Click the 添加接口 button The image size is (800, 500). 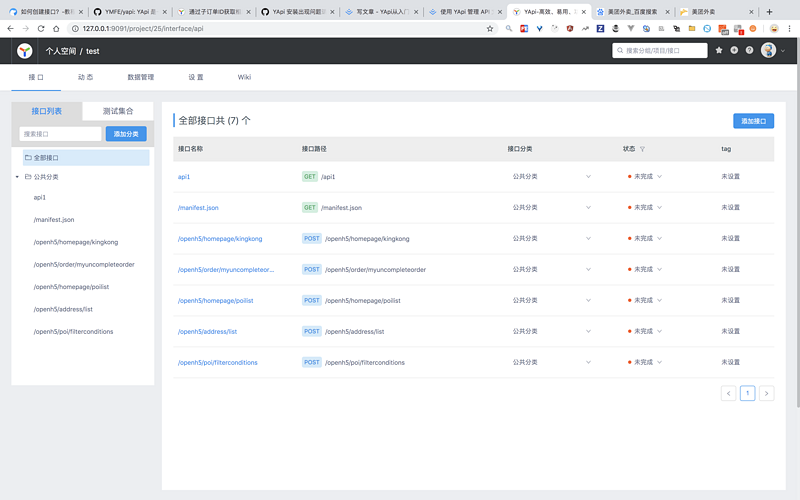click(754, 121)
